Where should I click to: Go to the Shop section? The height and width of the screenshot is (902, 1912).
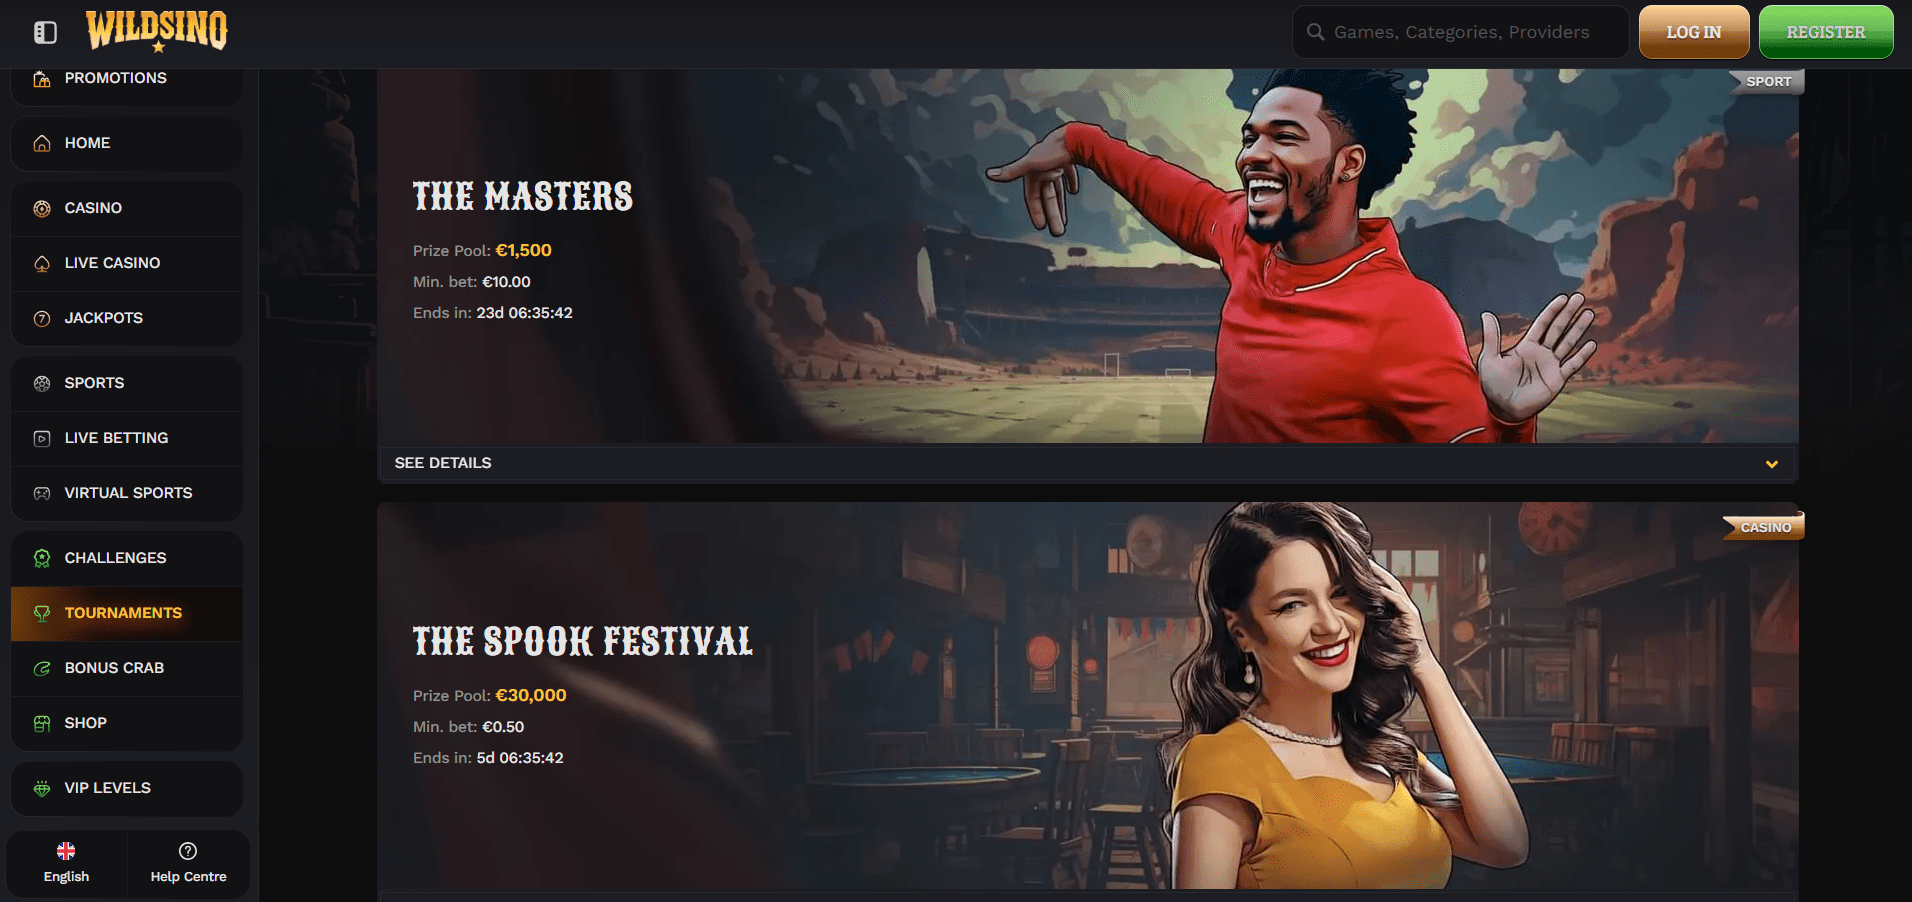pyautogui.click(x=127, y=723)
